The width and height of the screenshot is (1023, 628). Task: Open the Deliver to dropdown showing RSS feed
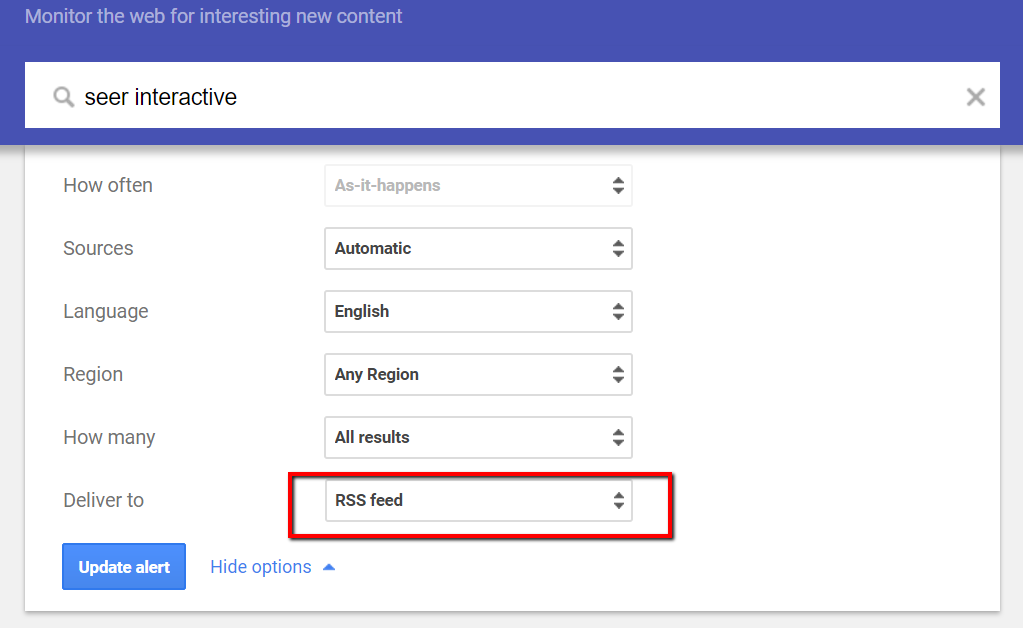pos(478,500)
